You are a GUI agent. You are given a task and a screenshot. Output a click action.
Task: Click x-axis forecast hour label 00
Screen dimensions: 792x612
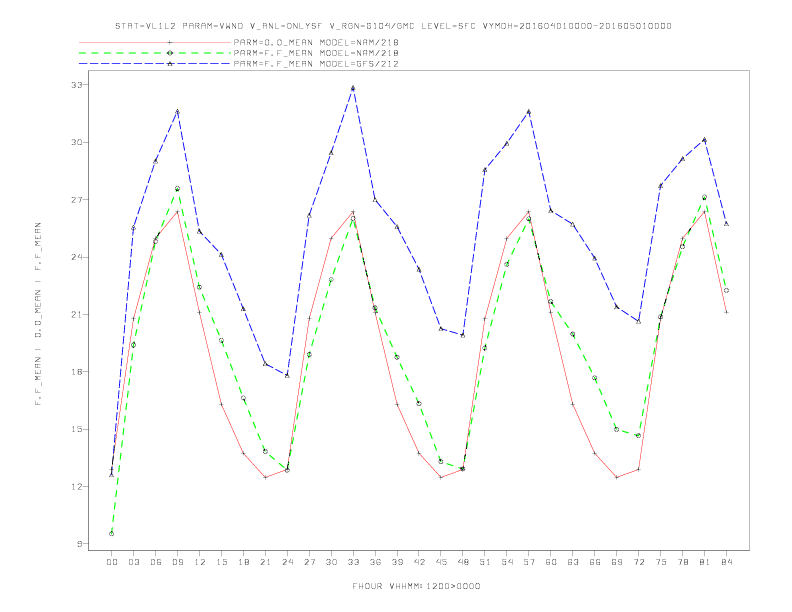[112, 562]
